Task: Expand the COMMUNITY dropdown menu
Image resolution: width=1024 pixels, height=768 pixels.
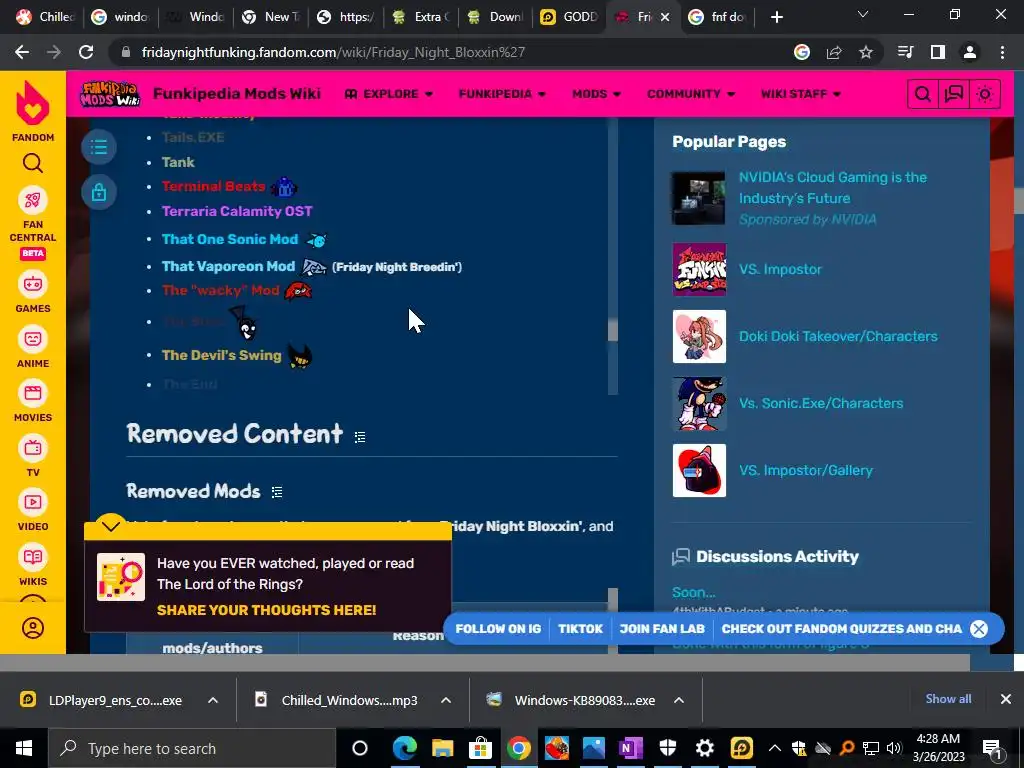Action: pyautogui.click(x=691, y=94)
